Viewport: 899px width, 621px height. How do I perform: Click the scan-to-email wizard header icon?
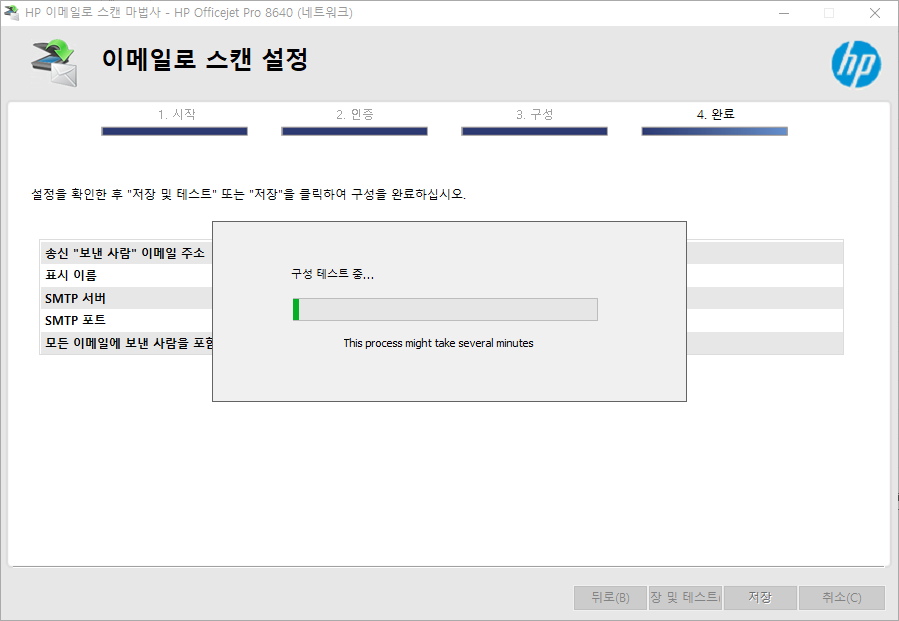[x=54, y=63]
